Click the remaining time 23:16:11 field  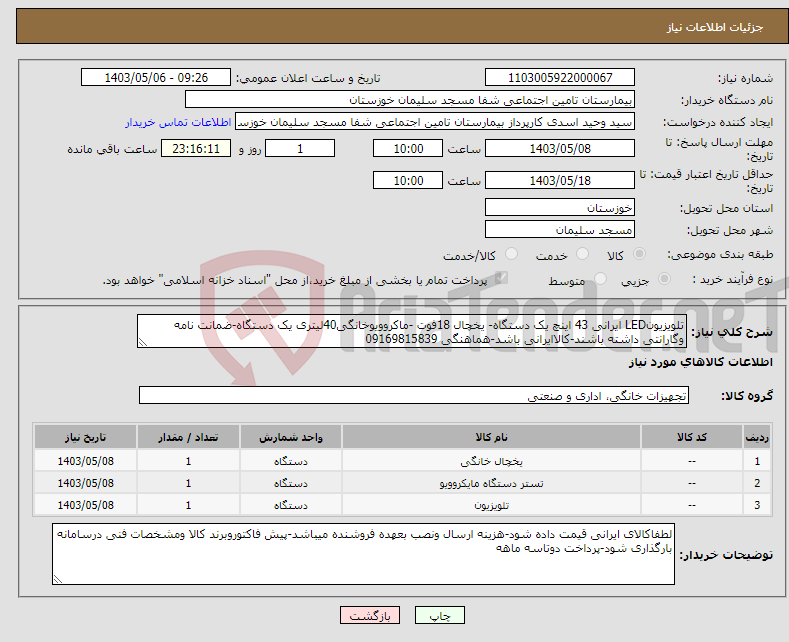tap(196, 148)
